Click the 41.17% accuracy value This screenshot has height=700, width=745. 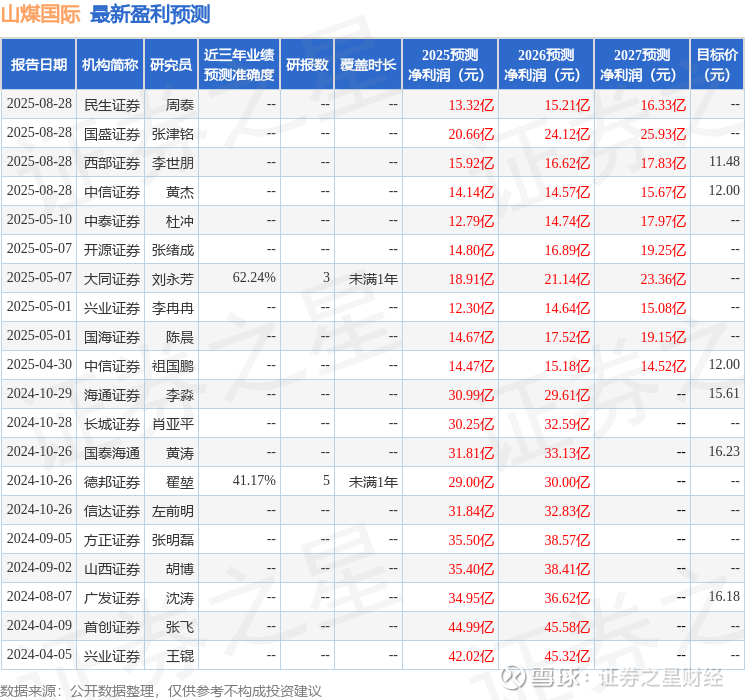tap(254, 480)
